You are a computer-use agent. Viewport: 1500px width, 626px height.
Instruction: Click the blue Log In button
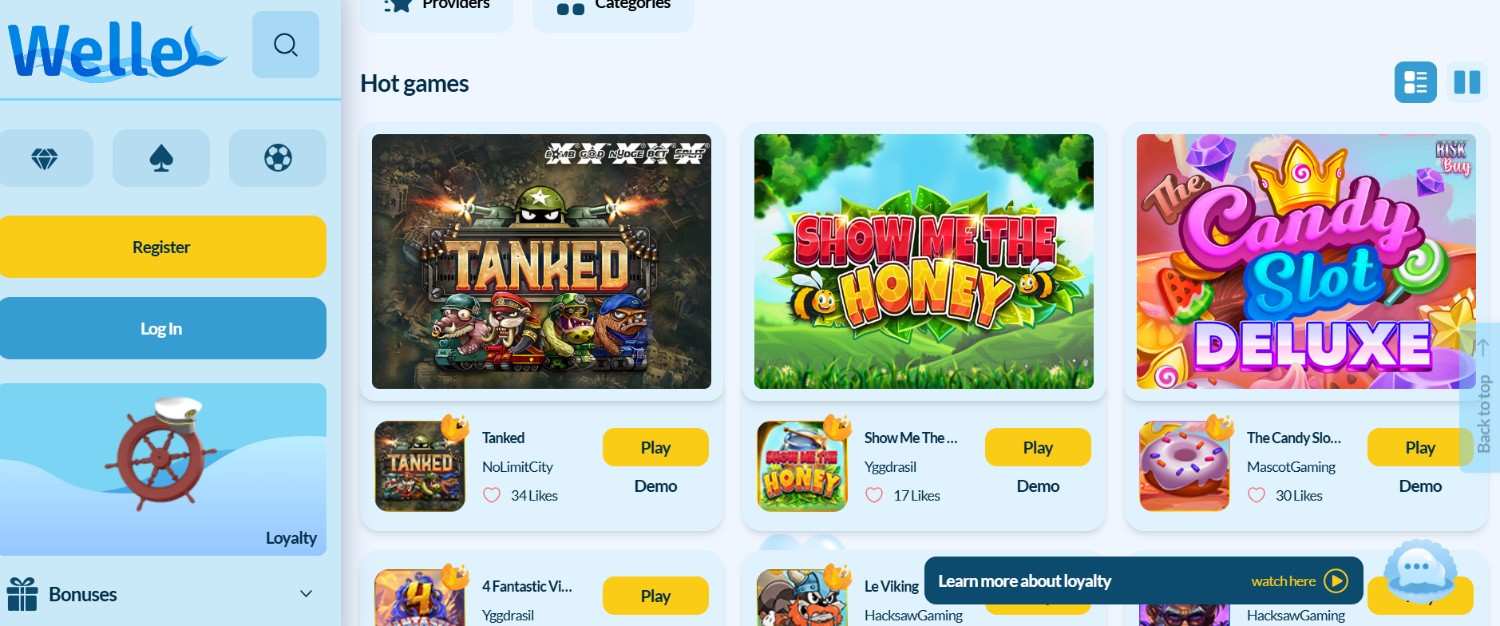[161, 328]
